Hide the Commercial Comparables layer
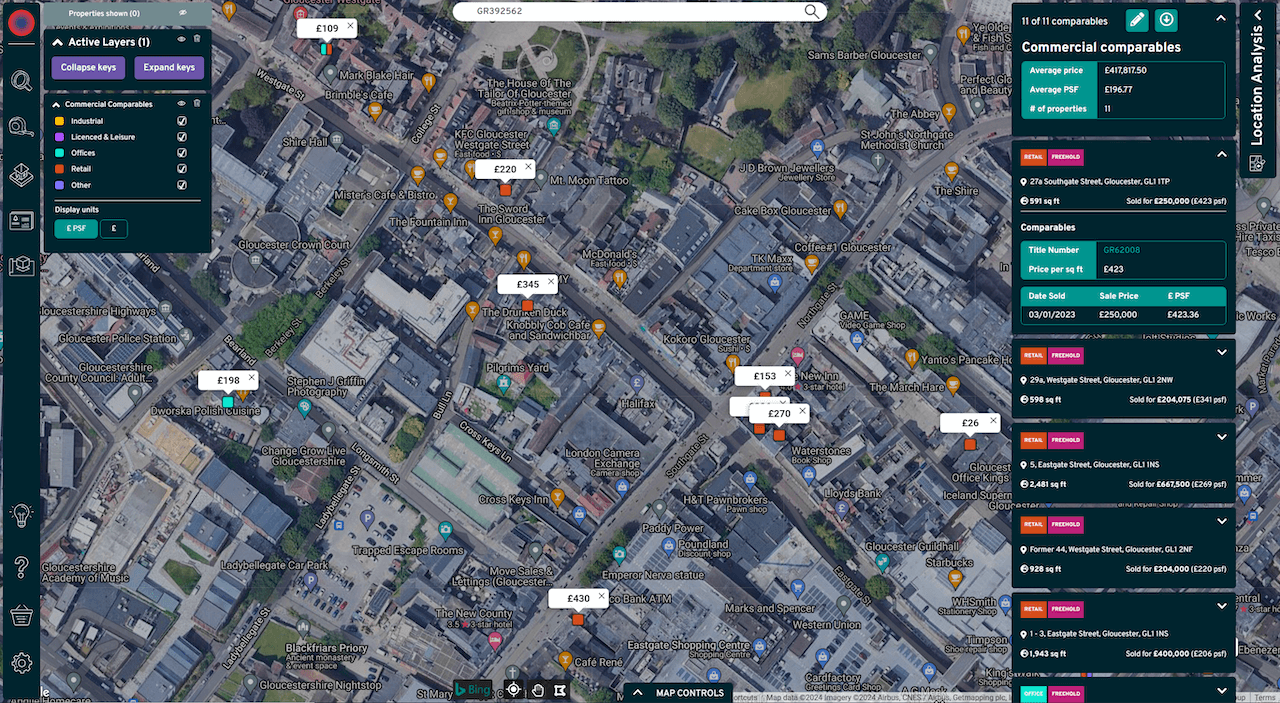Screen dimensions: 1280x703 (x=181, y=103)
